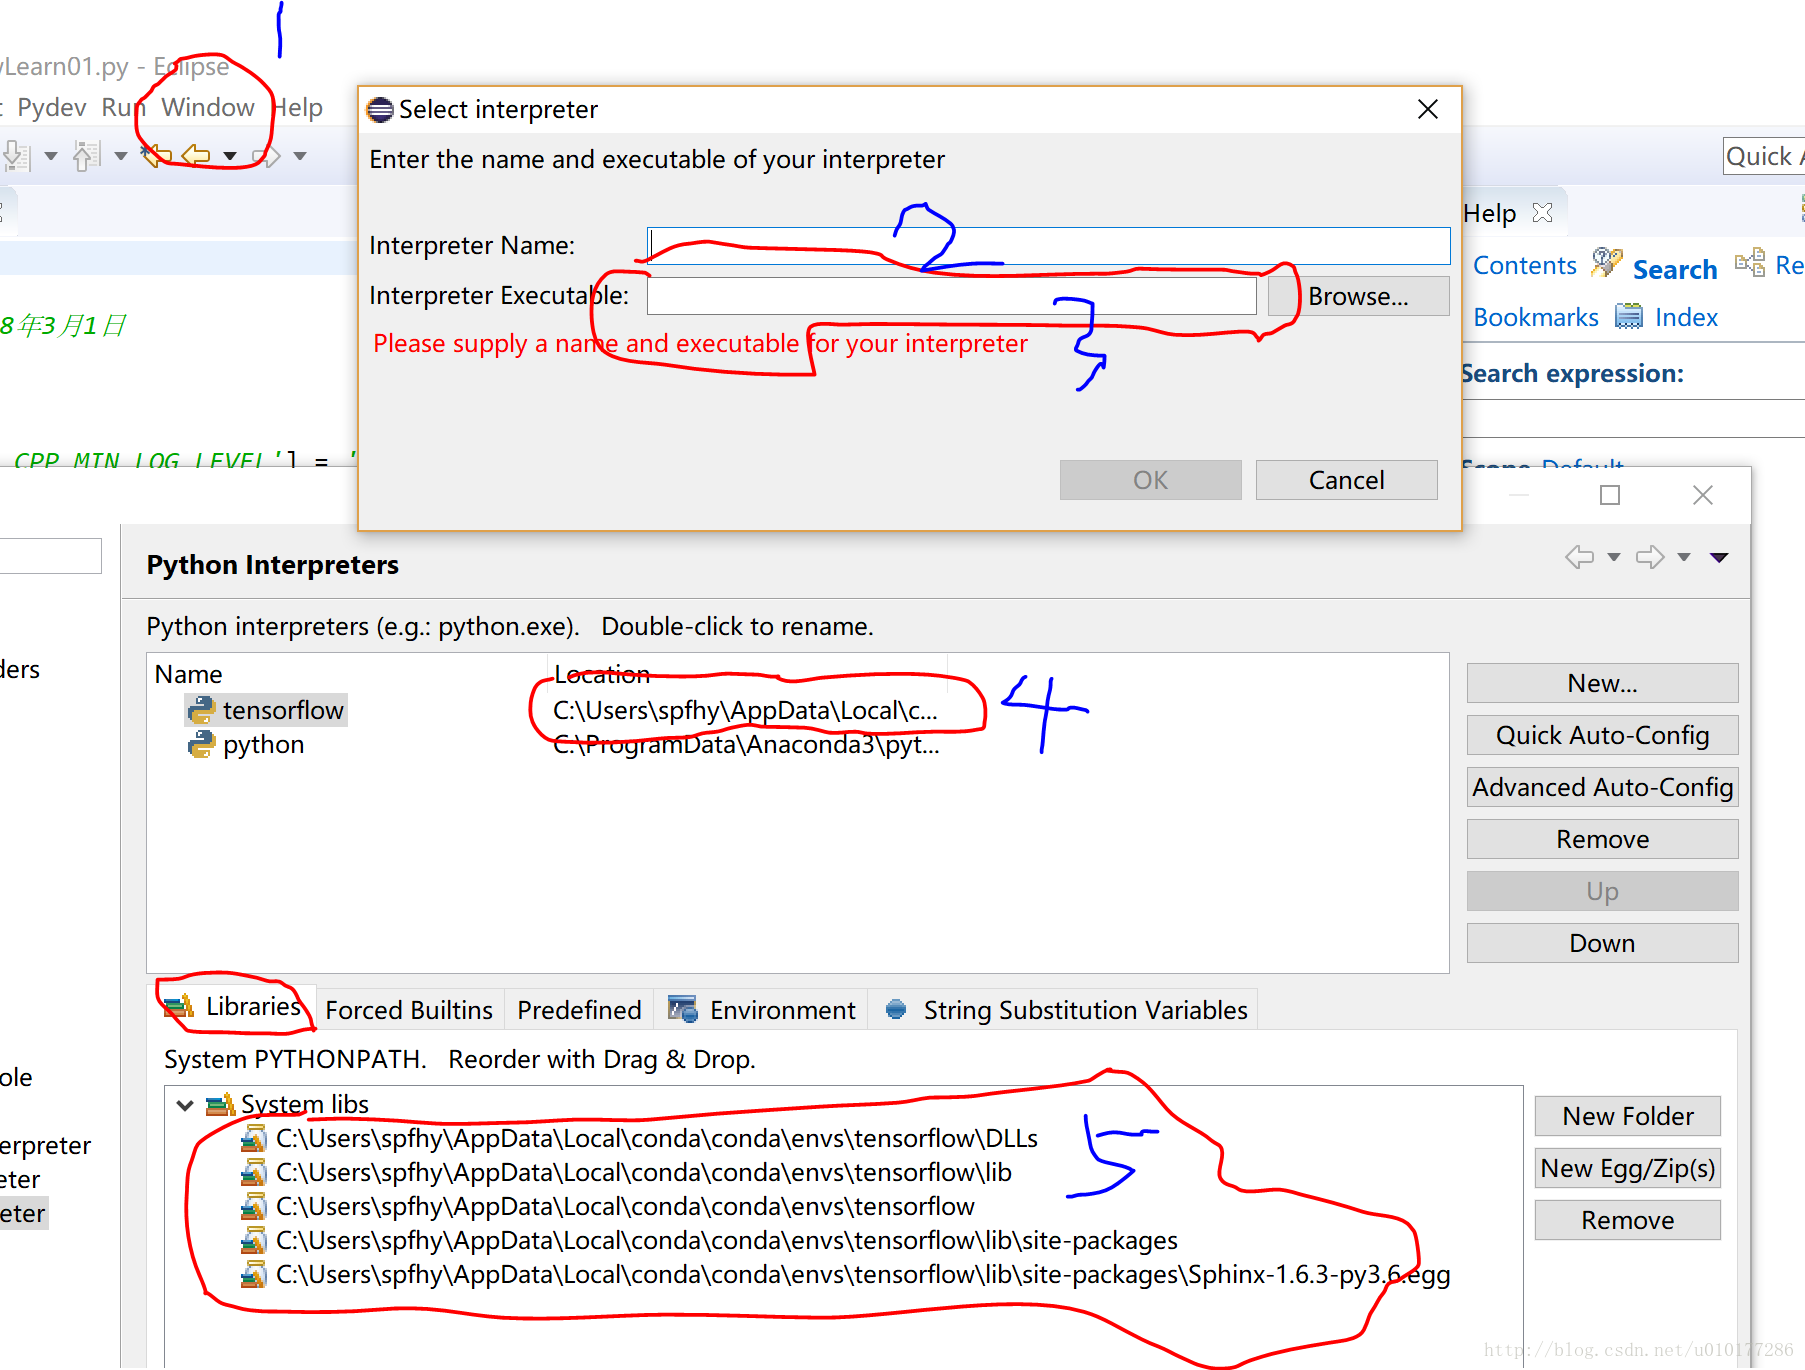
Task: Close the Help view tab
Action: pyautogui.click(x=1542, y=212)
